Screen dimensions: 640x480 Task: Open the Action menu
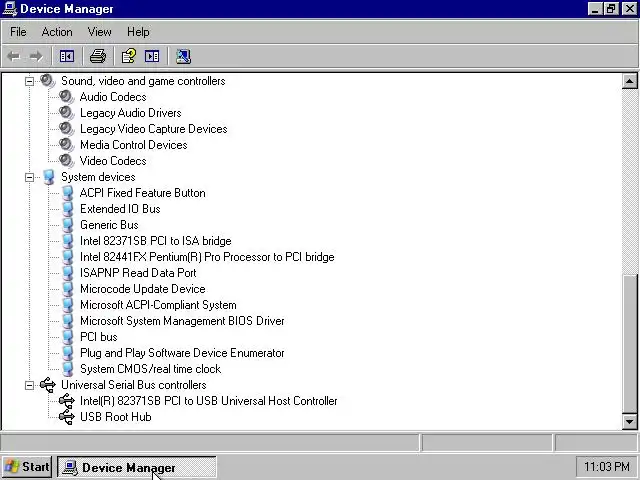(x=57, y=32)
